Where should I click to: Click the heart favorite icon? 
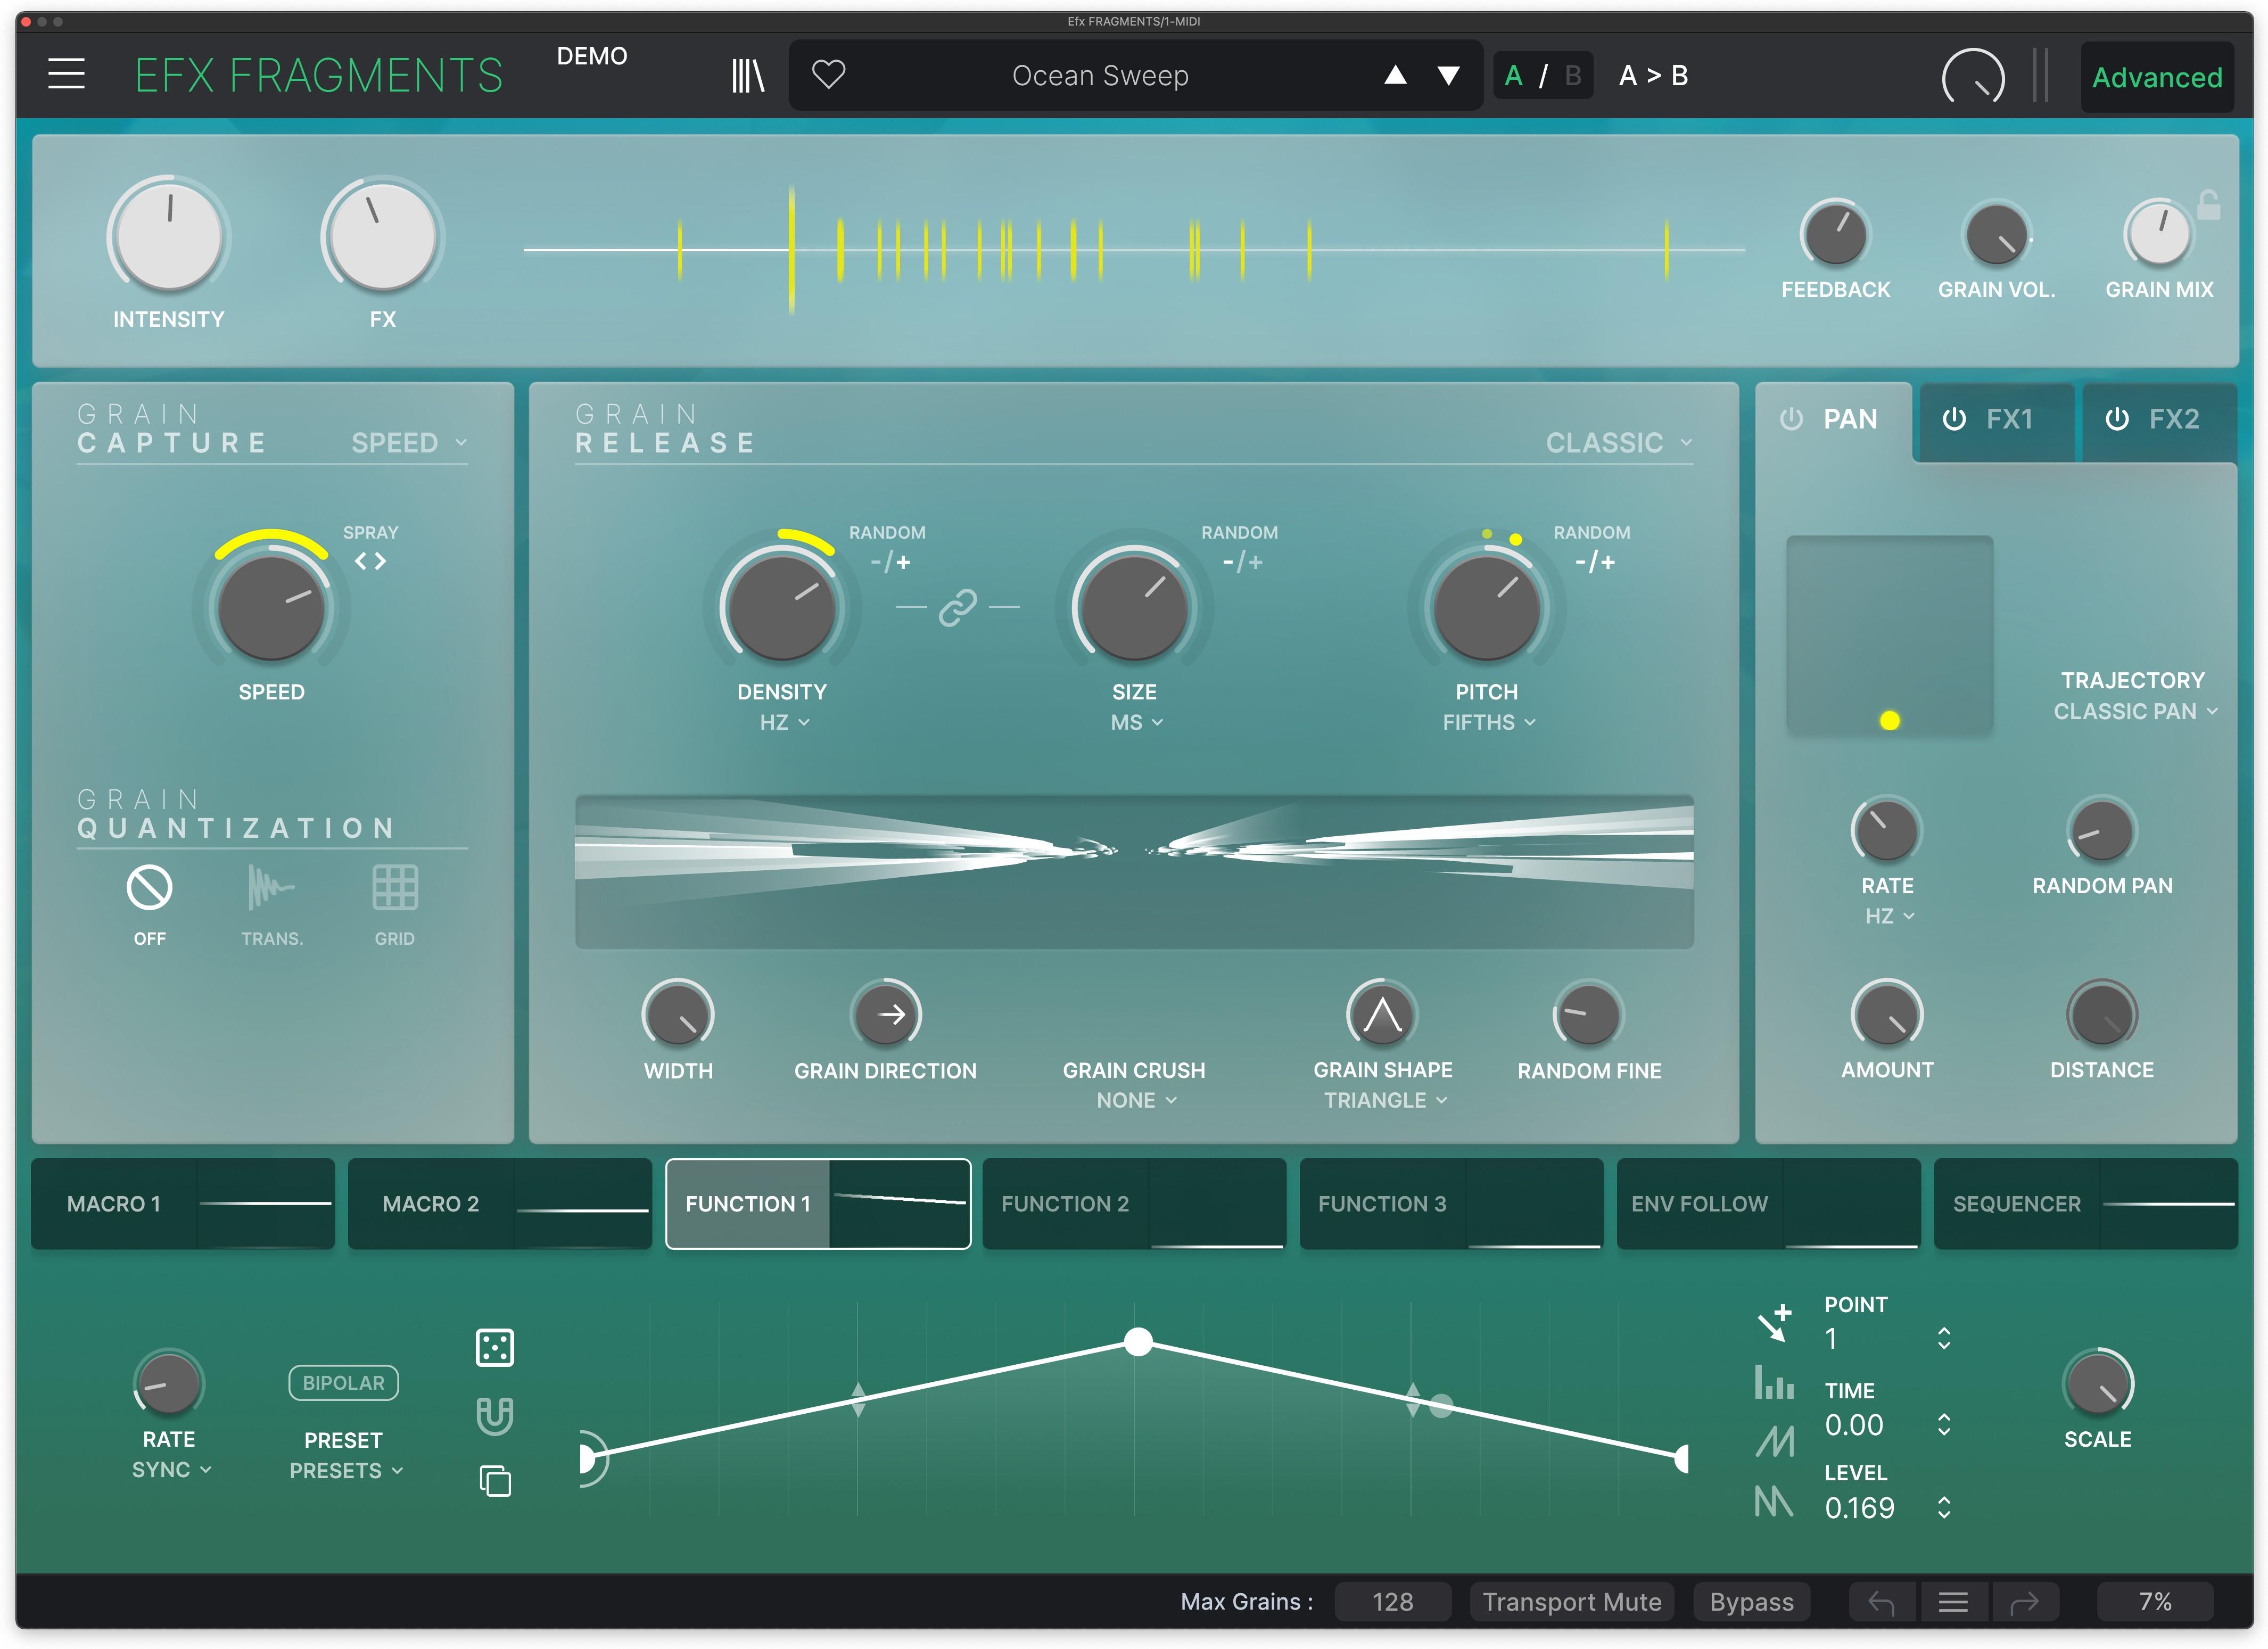pyautogui.click(x=829, y=74)
